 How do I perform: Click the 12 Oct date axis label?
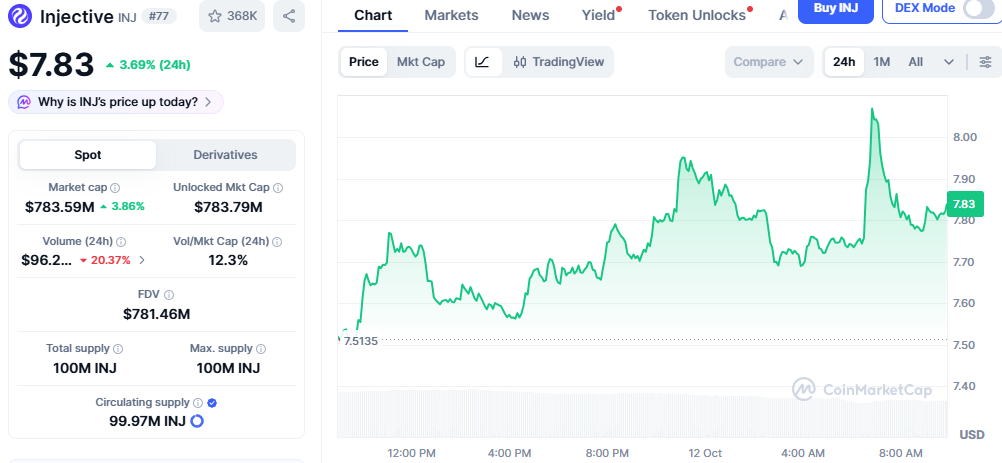[x=705, y=453]
